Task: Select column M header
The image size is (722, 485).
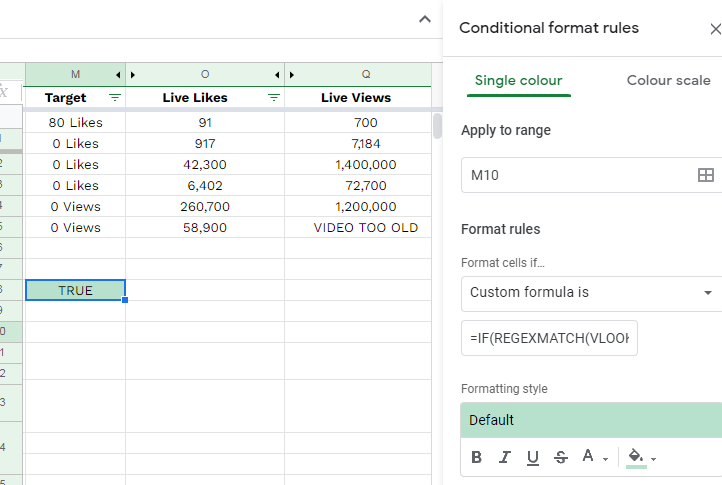Action: click(x=76, y=74)
